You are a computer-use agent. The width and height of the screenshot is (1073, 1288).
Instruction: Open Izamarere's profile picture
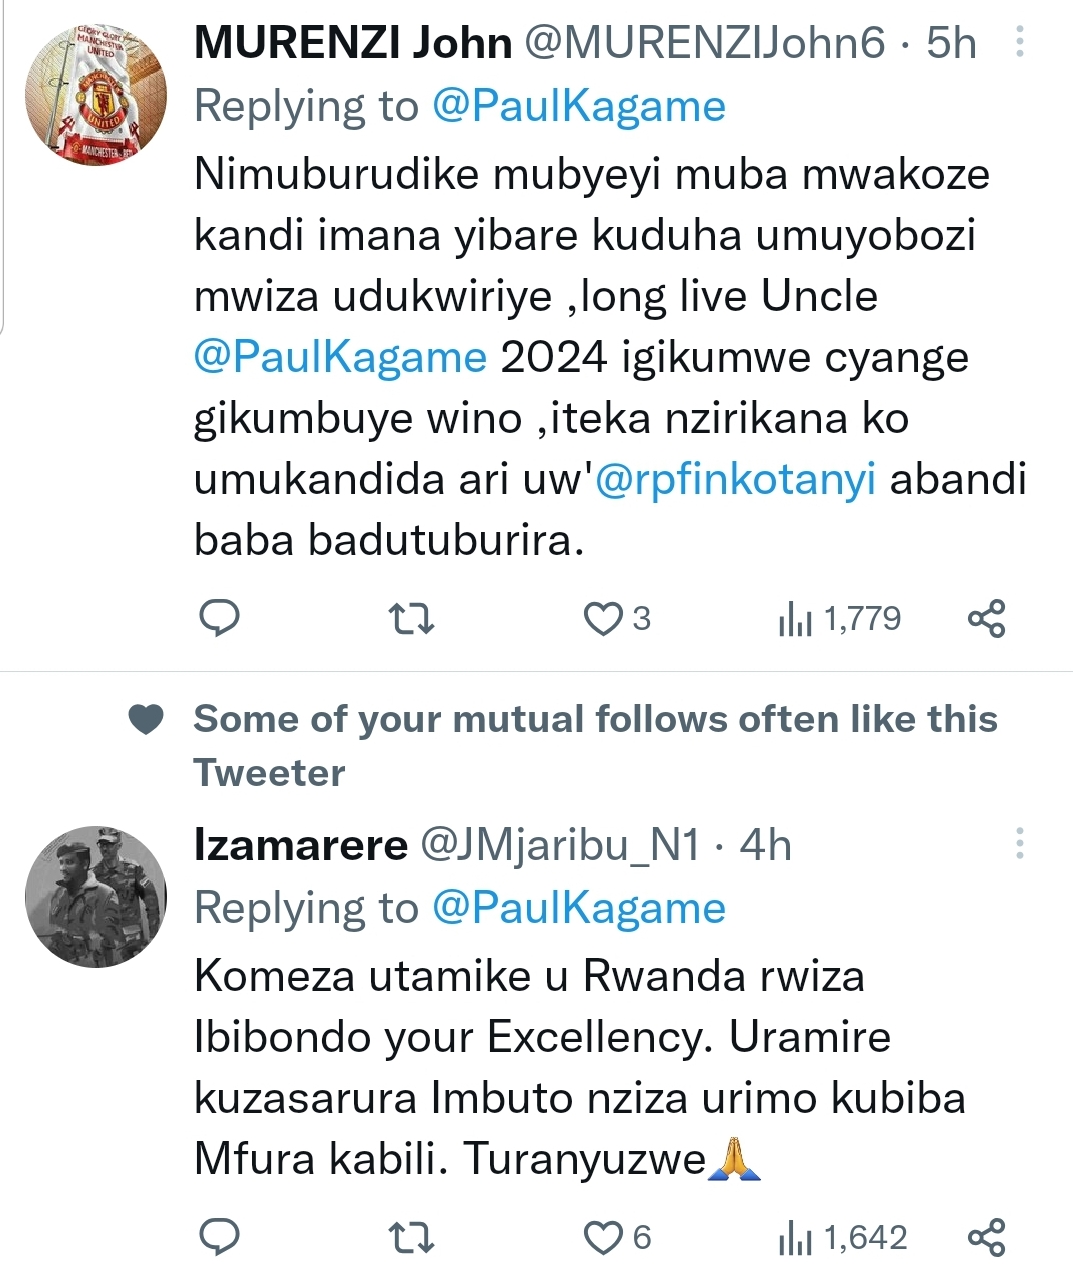(96, 896)
